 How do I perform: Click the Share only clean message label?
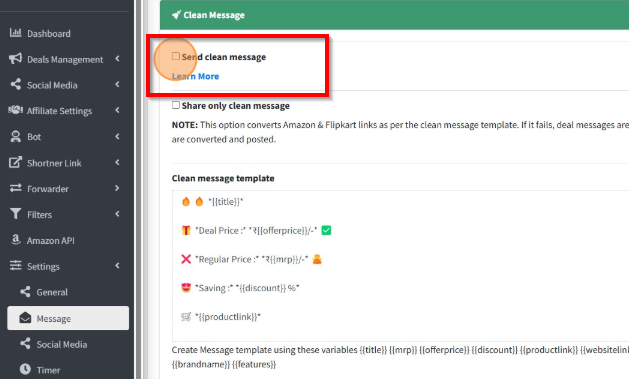(x=235, y=106)
